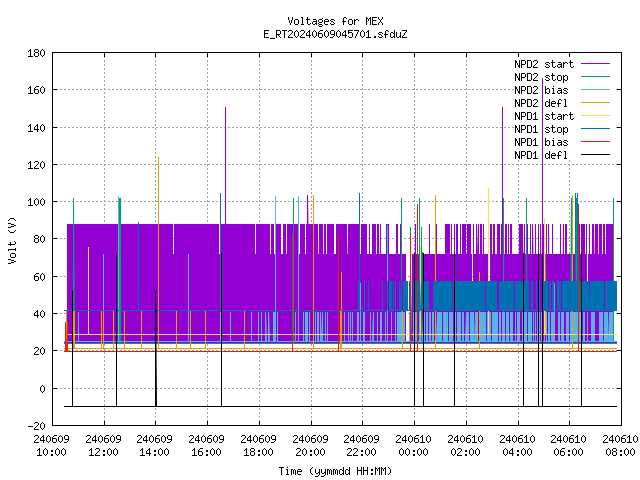The image size is (640, 480).
Task: Click the 'Time (yymmdd HH:MM)' x-axis label
Action: pyautogui.click(x=335, y=471)
